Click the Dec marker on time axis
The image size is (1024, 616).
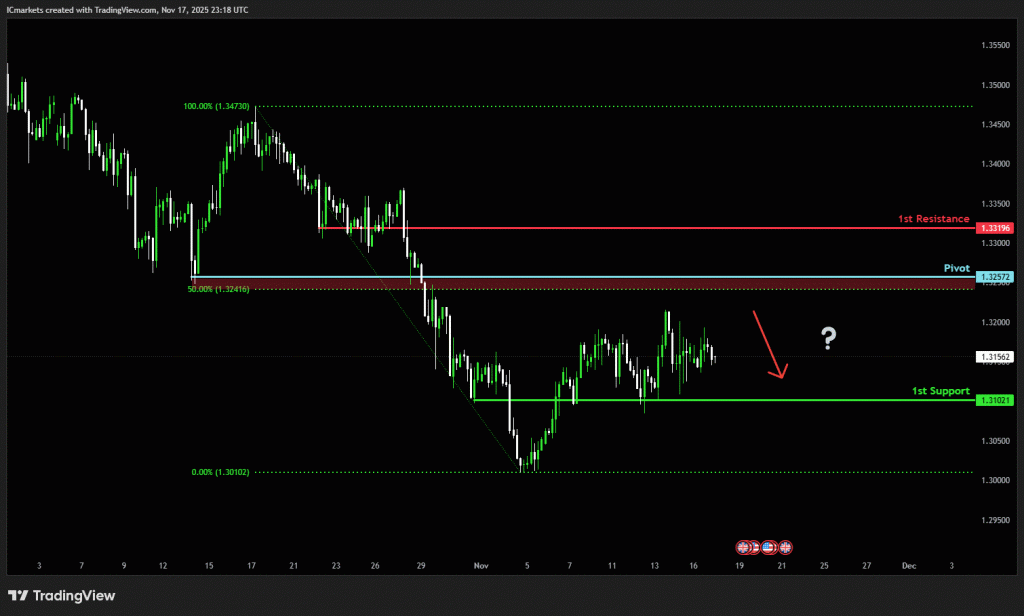(x=908, y=565)
